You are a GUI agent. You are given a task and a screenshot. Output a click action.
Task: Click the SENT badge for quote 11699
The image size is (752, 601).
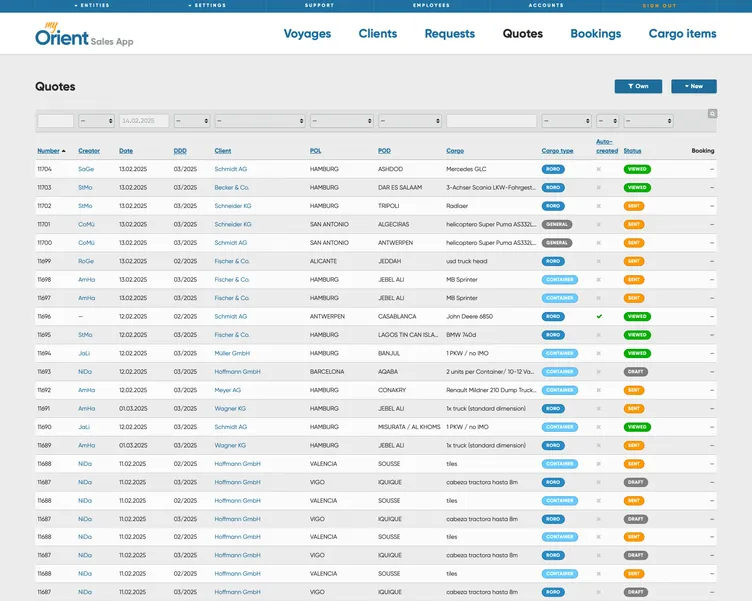(634, 261)
